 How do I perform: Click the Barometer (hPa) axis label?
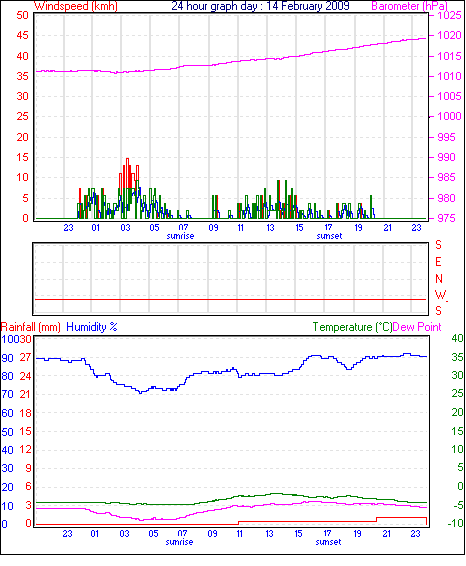coord(410,6)
